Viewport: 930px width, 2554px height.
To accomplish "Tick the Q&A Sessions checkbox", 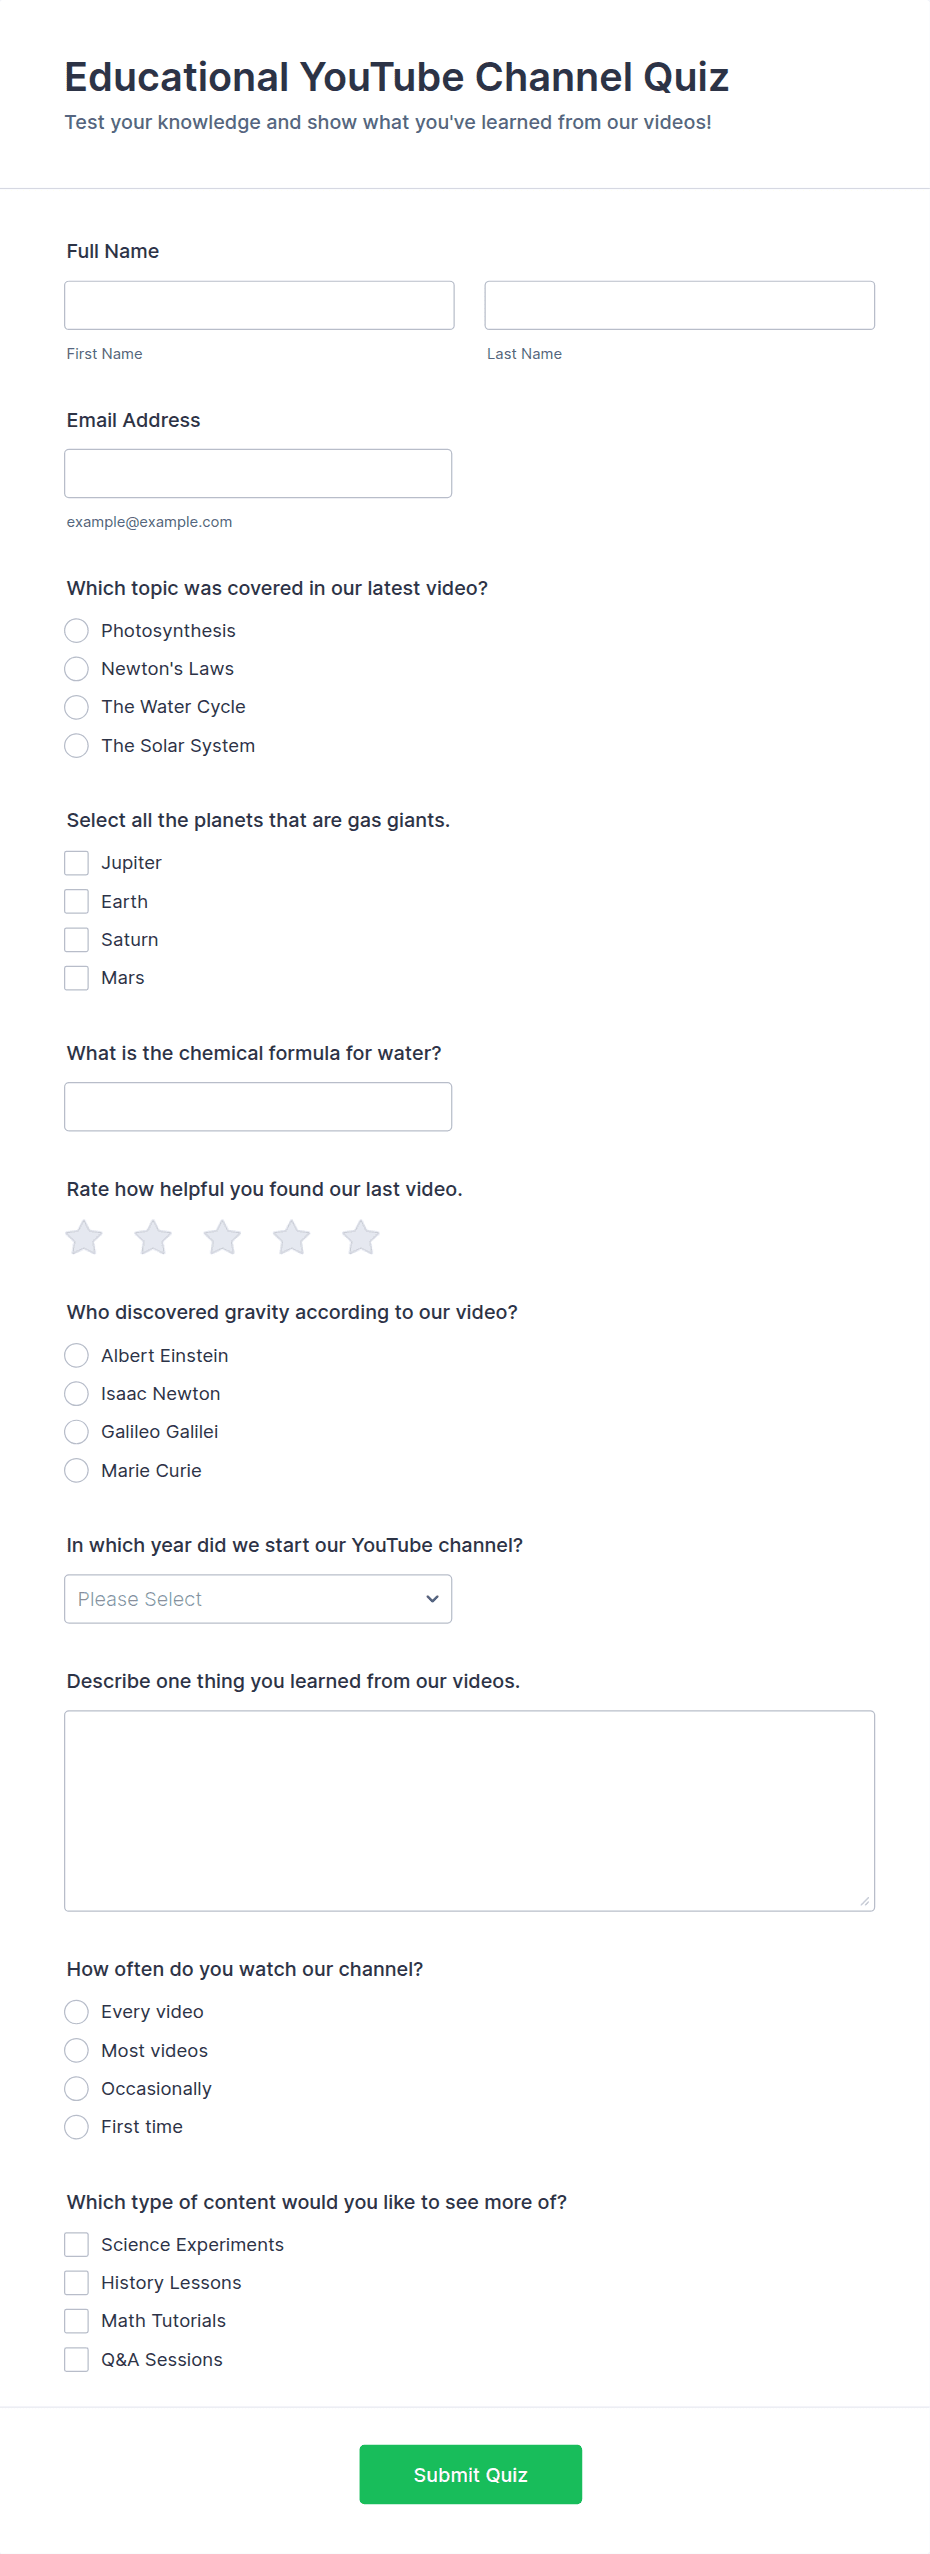I will [x=76, y=2360].
